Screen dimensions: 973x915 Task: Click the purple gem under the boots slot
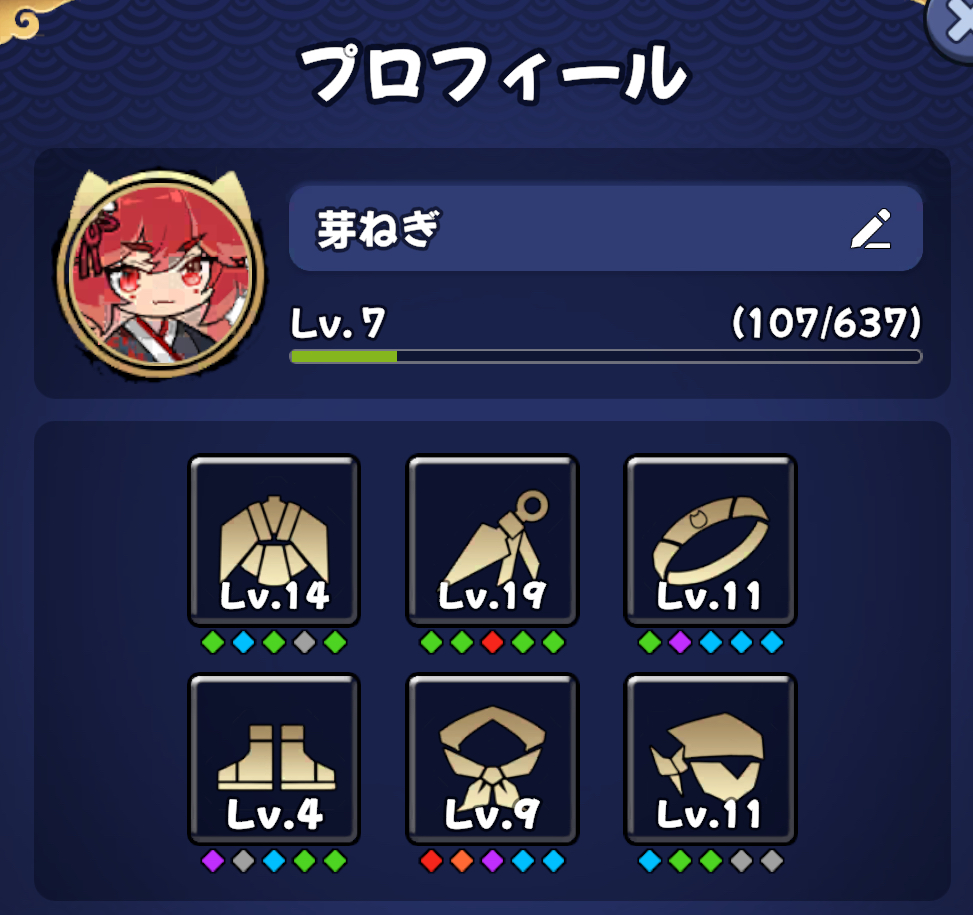pos(213,861)
